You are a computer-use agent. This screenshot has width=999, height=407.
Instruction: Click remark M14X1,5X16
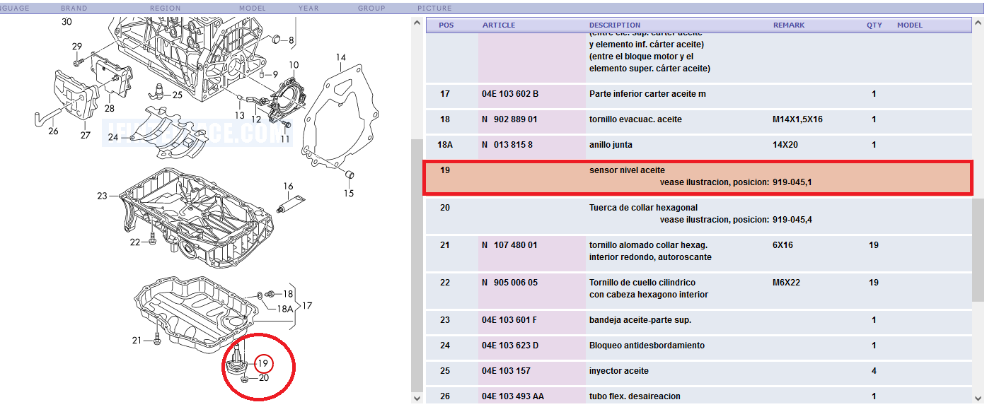(798, 120)
